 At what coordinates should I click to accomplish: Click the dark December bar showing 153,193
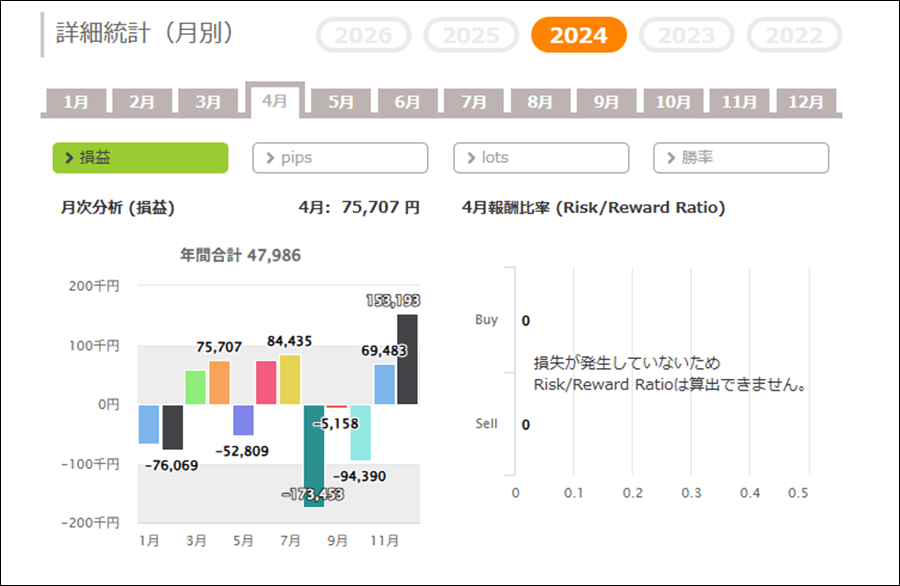click(407, 360)
